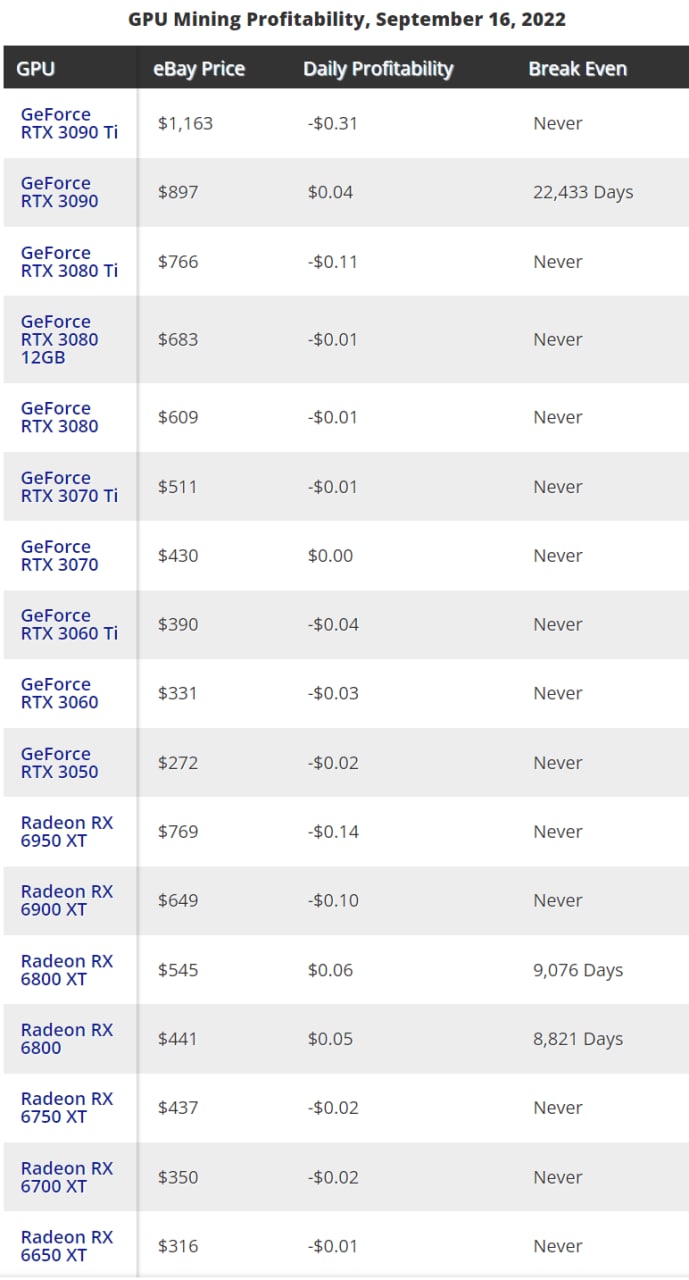Follow the GeForce RTX 3070 link
Viewport: 689px width, 1280px height.
point(60,555)
